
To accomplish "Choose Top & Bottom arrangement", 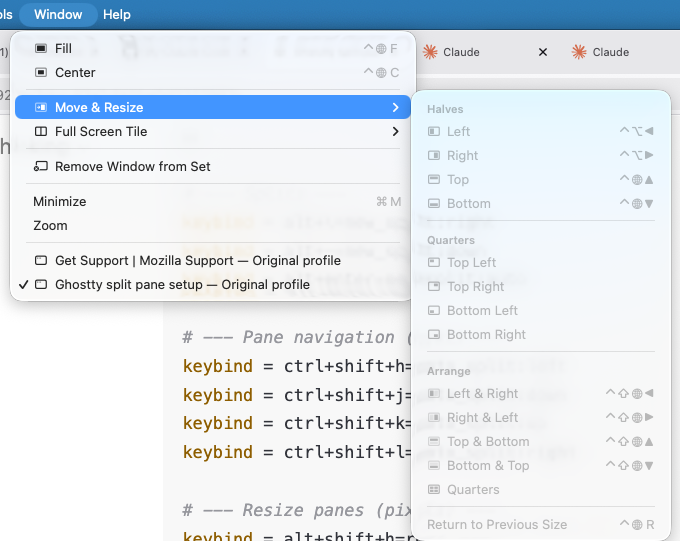I will click(x=488, y=441).
